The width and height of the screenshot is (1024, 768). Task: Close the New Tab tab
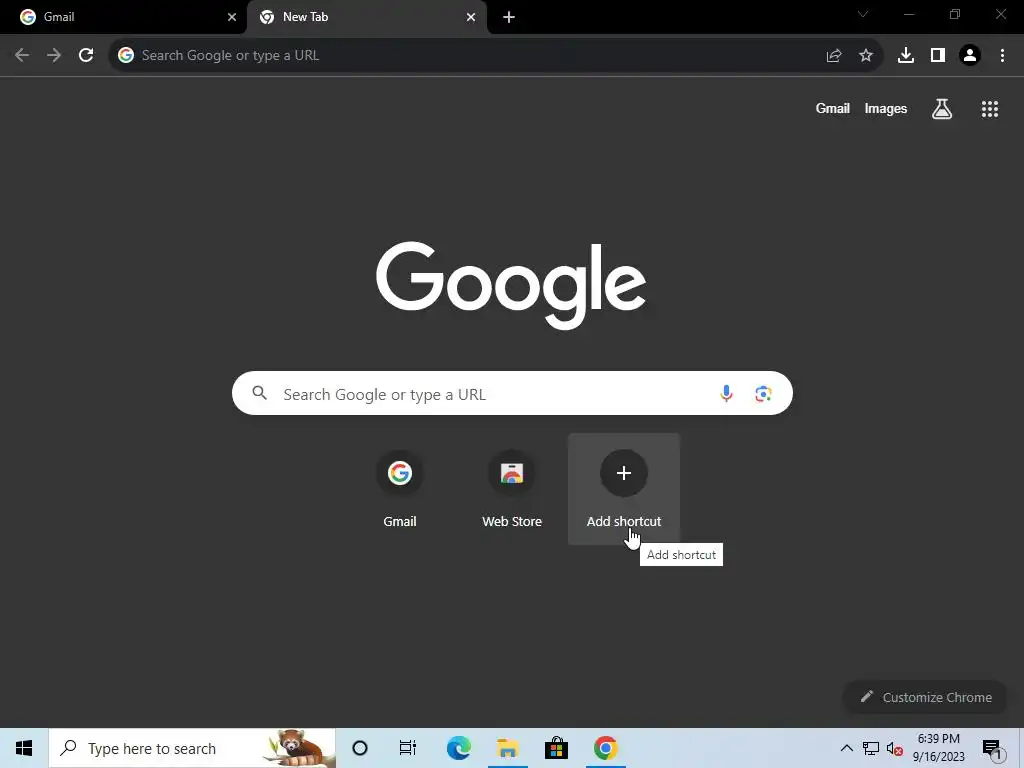[471, 17]
